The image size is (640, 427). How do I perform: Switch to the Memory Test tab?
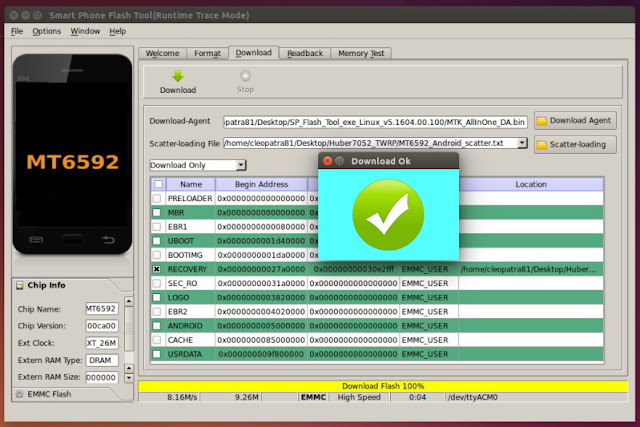coord(361,53)
